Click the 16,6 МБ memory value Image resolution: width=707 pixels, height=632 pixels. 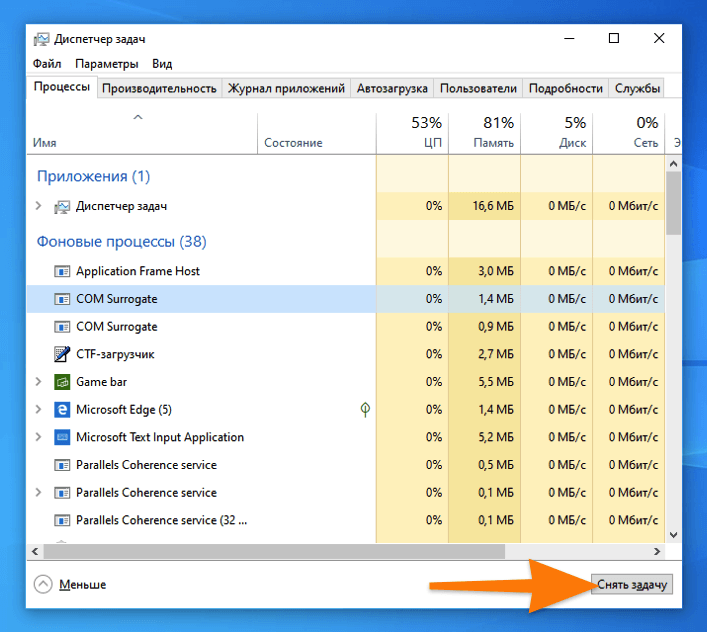pyautogui.click(x=493, y=206)
